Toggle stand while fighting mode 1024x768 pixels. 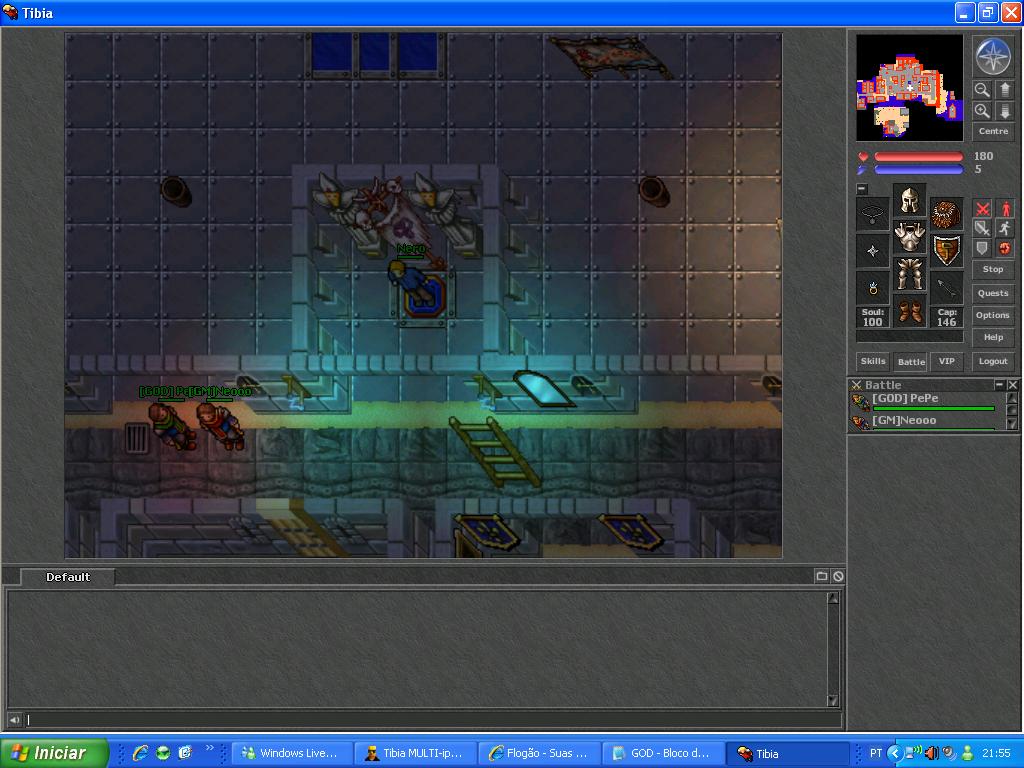[x=1005, y=209]
